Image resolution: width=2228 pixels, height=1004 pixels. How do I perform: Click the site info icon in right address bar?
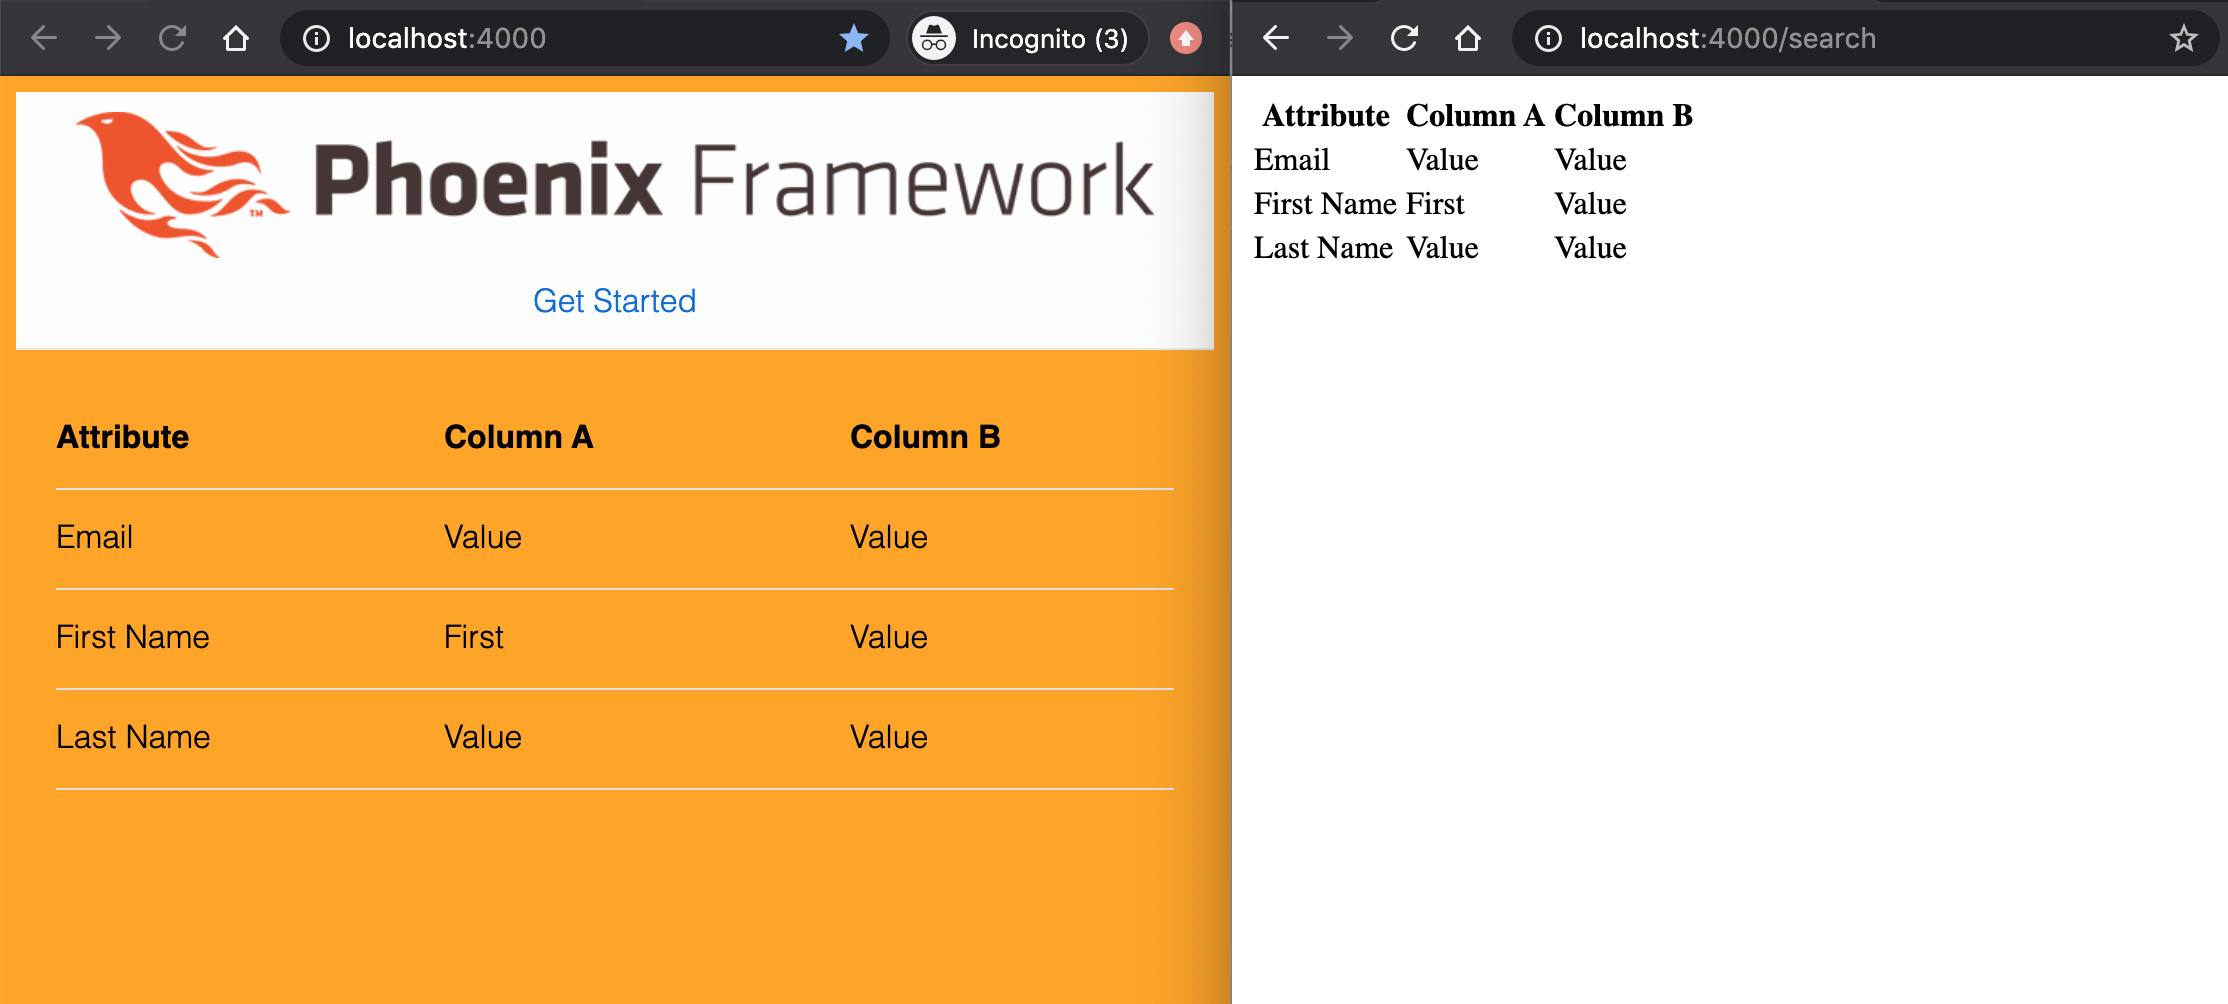click(1548, 38)
